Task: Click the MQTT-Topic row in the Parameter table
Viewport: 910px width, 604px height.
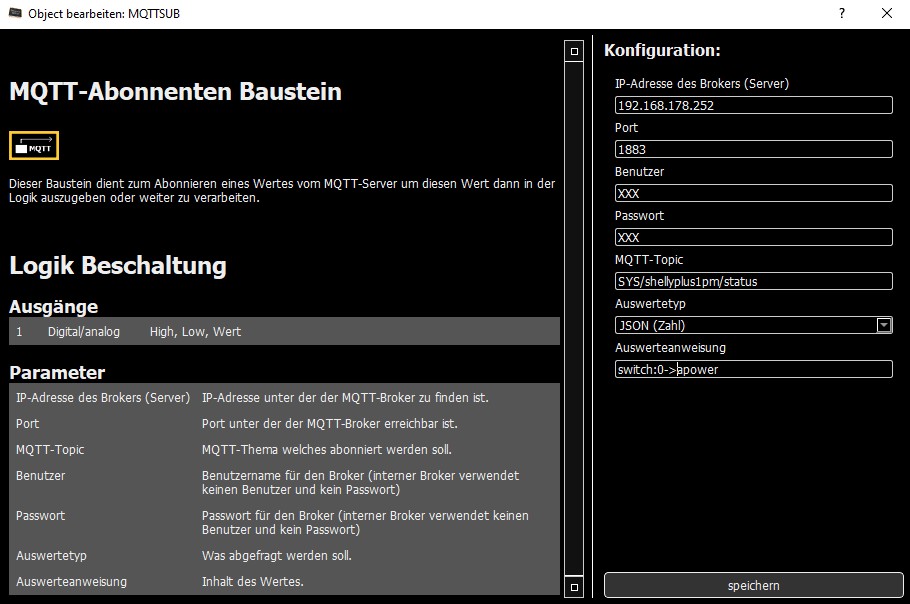Action: click(x=284, y=449)
